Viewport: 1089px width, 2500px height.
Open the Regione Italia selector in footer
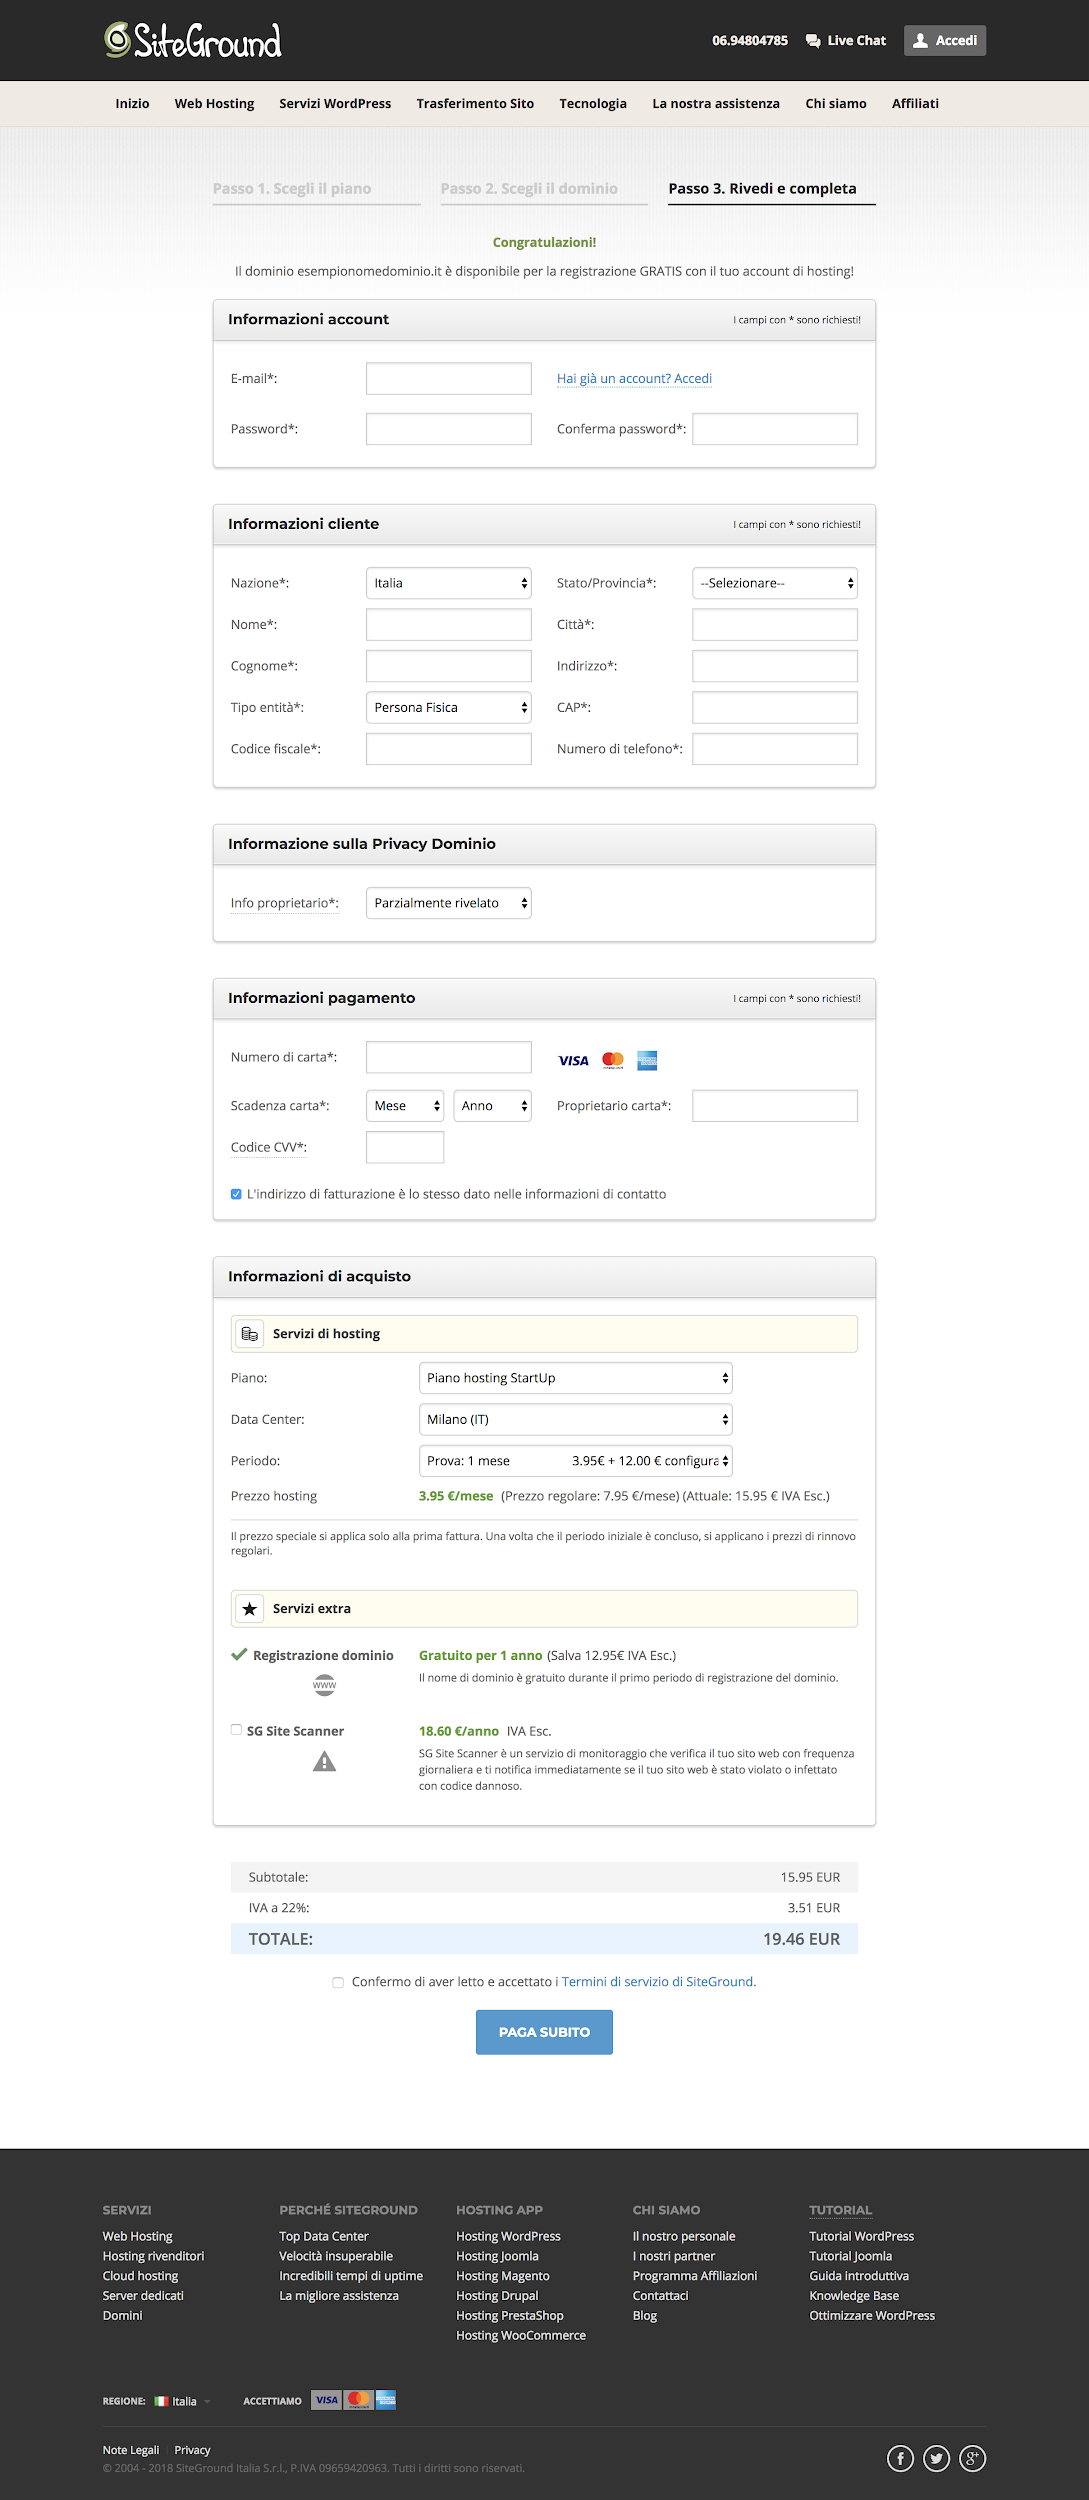[x=183, y=2401]
